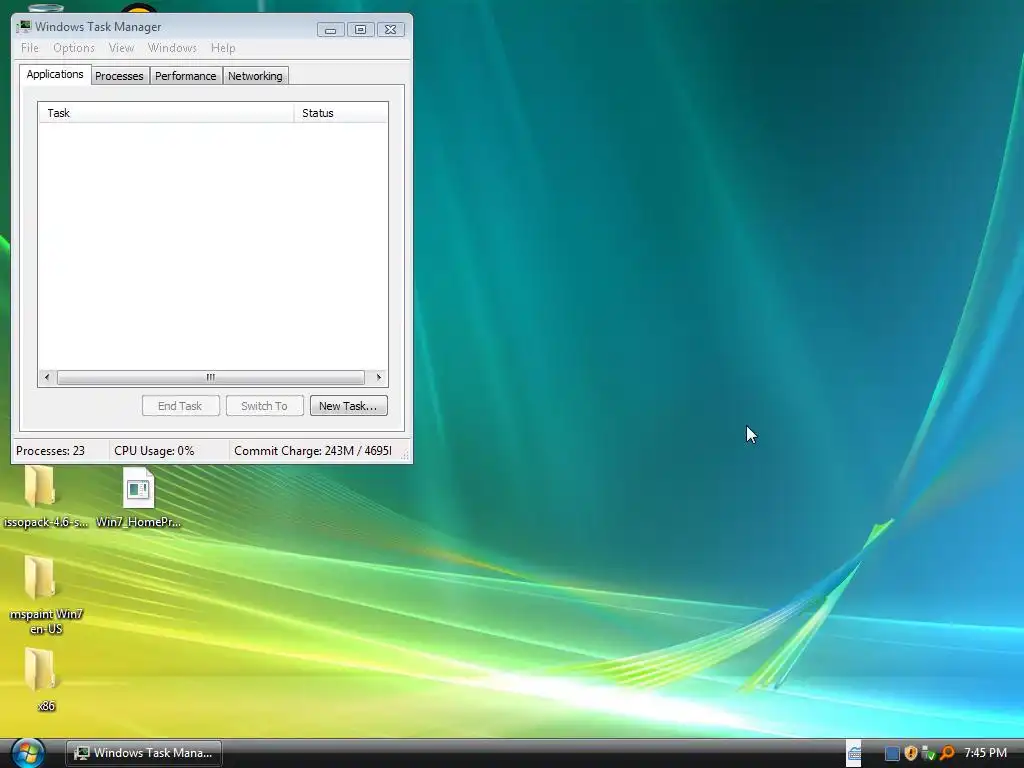This screenshot has height=768, width=1024.
Task: Click the keyboard language bar icon in taskbar
Action: [x=854, y=753]
